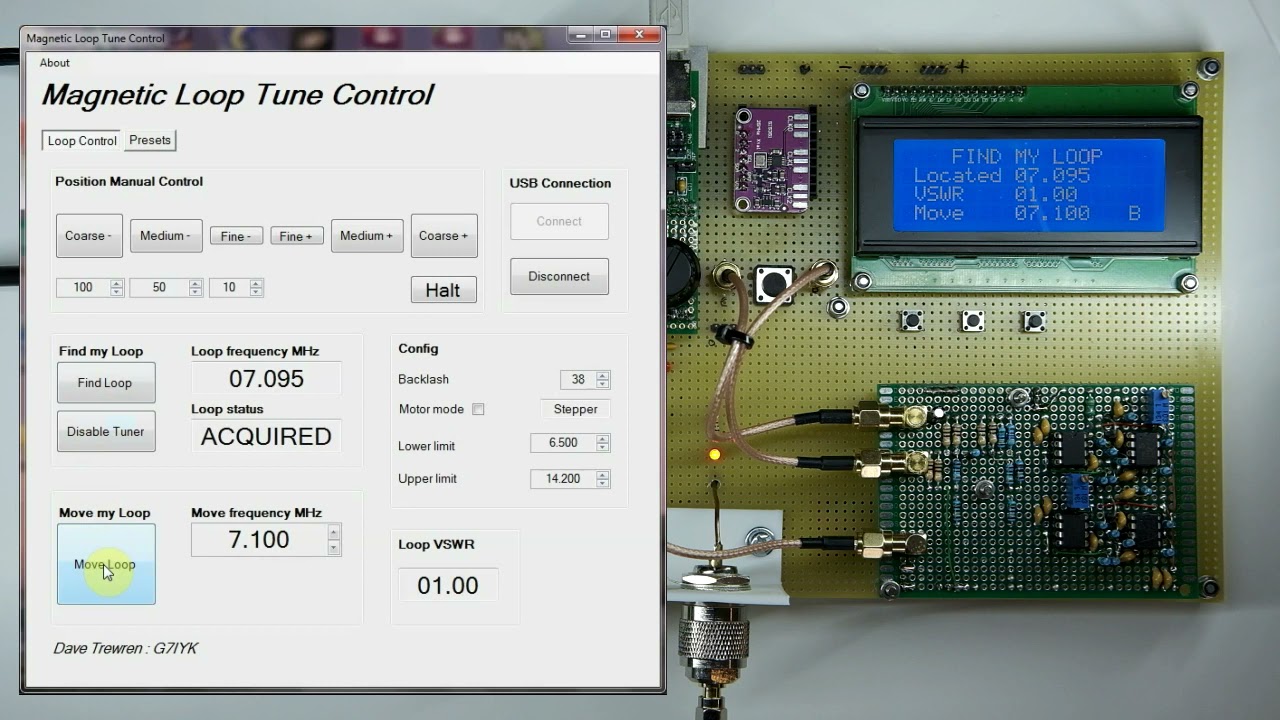Image resolution: width=1280 pixels, height=720 pixels.
Task: Click the Disconnect USB button
Action: 559,276
